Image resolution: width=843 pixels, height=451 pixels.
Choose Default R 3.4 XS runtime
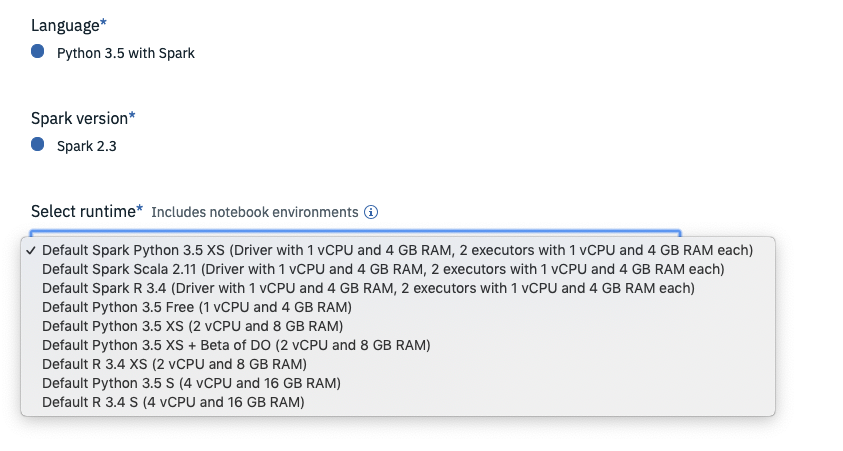[398, 364]
